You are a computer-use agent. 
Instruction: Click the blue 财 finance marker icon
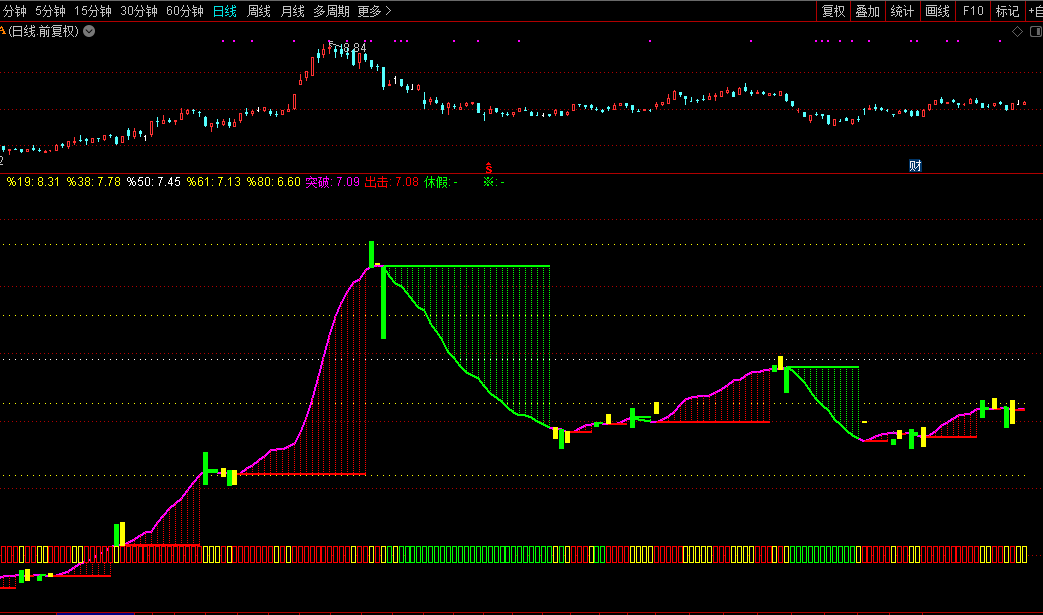coord(914,166)
